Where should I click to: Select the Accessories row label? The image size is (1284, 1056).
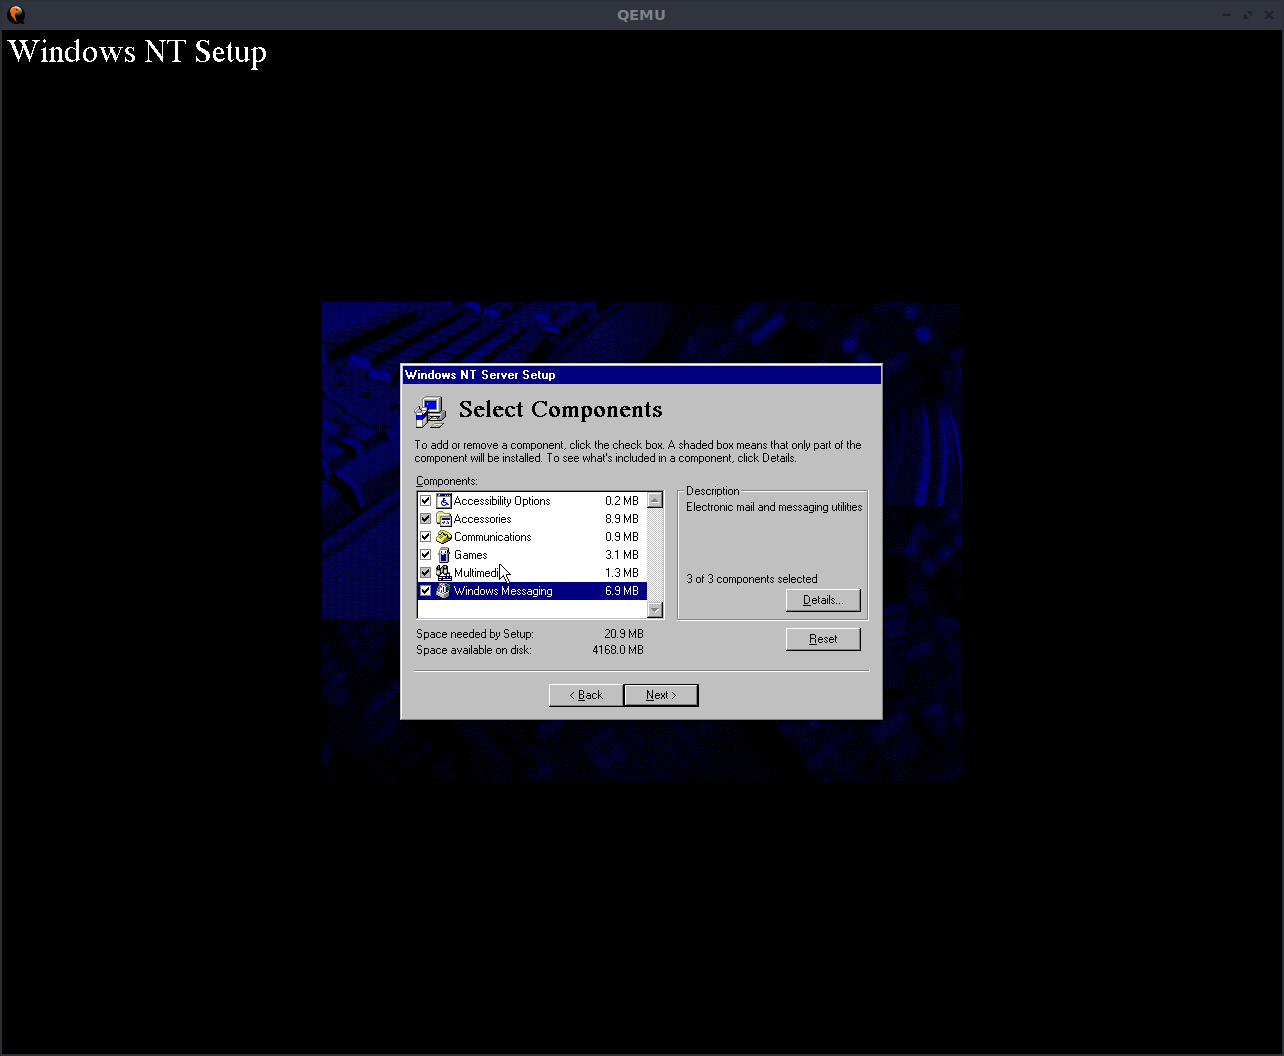[482, 519]
